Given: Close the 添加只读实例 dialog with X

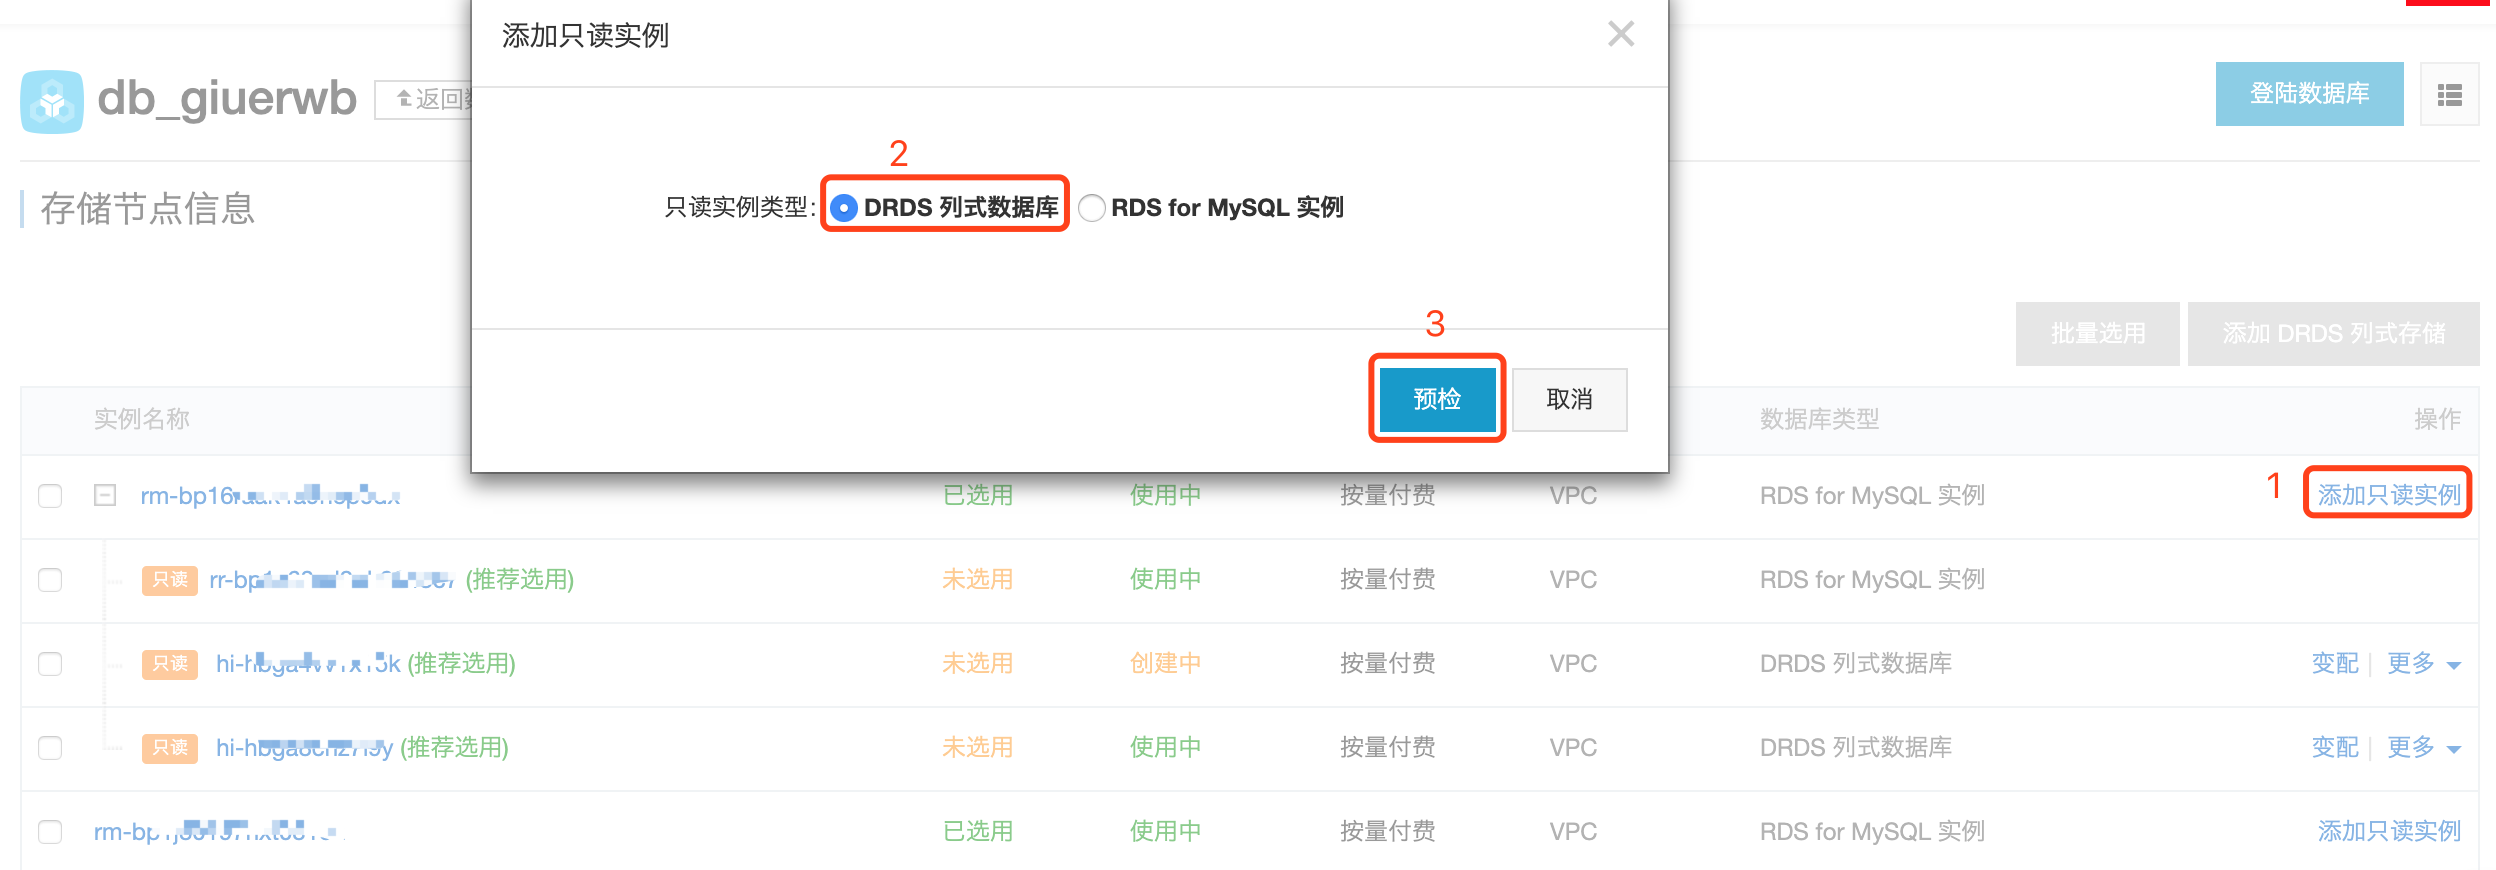Looking at the screenshot, I should (1621, 34).
